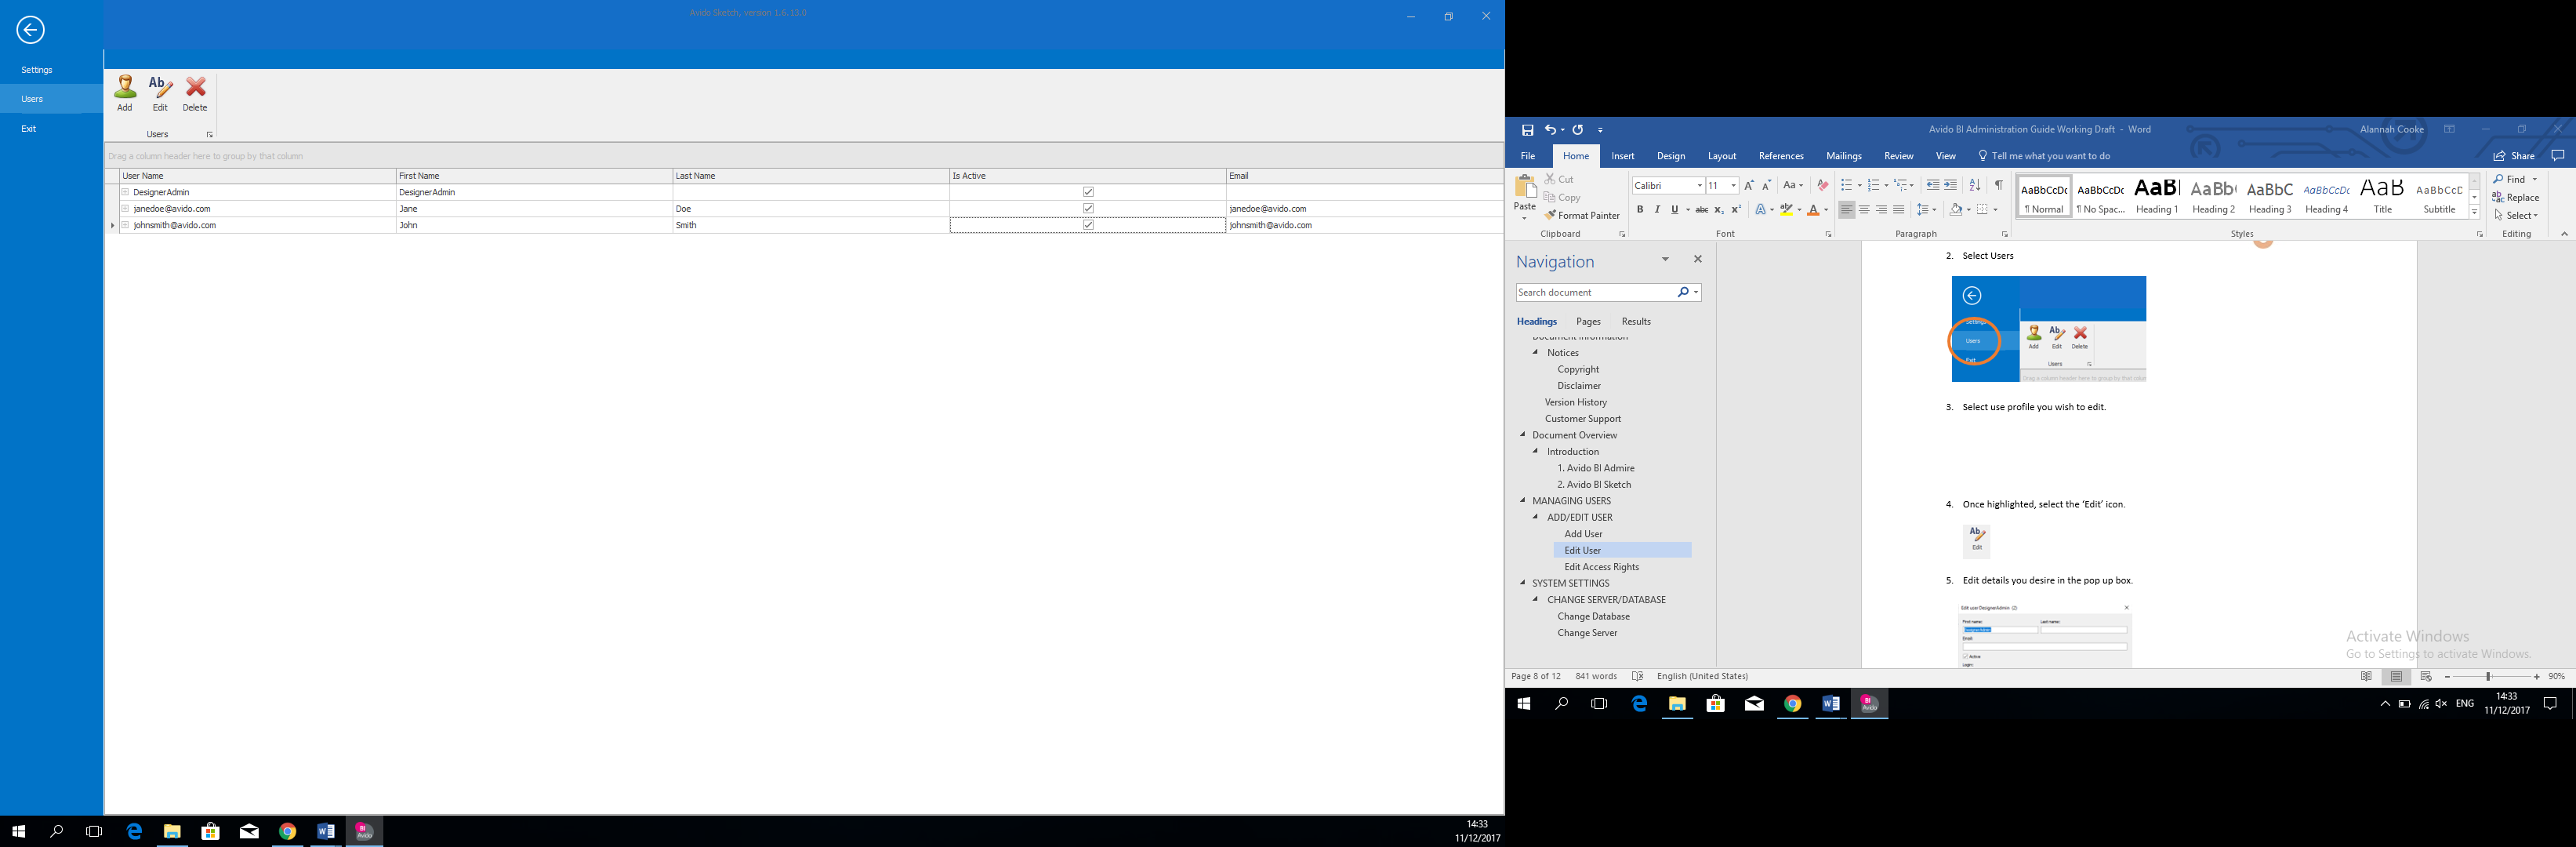
Task: Switch to Pages tab in Navigation
Action: click(x=1588, y=322)
